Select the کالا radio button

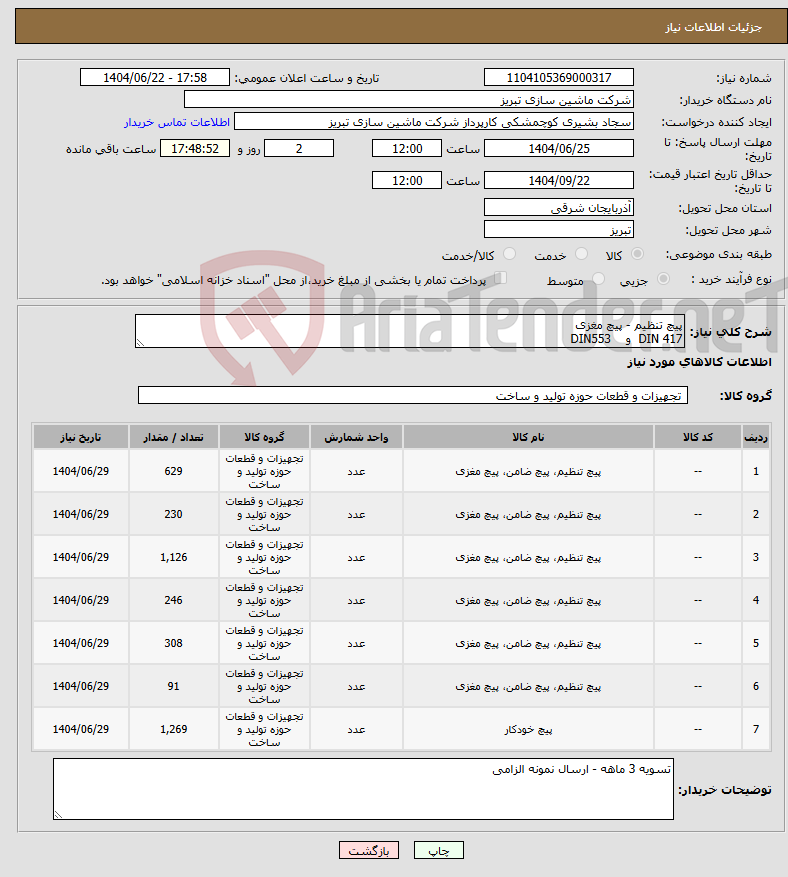click(637, 254)
